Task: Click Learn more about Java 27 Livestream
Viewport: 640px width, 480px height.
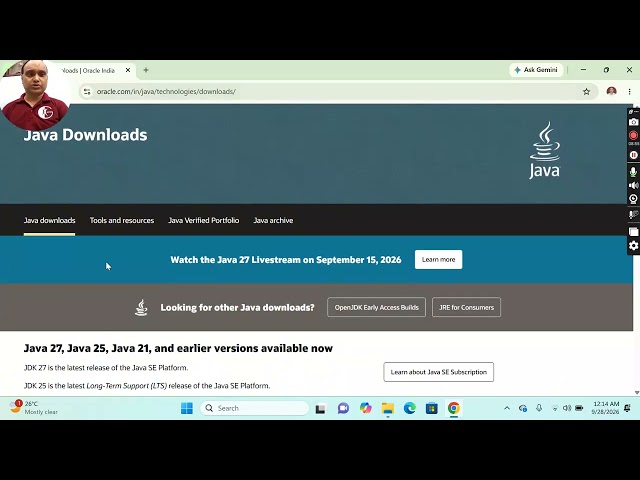Action: tap(438, 260)
